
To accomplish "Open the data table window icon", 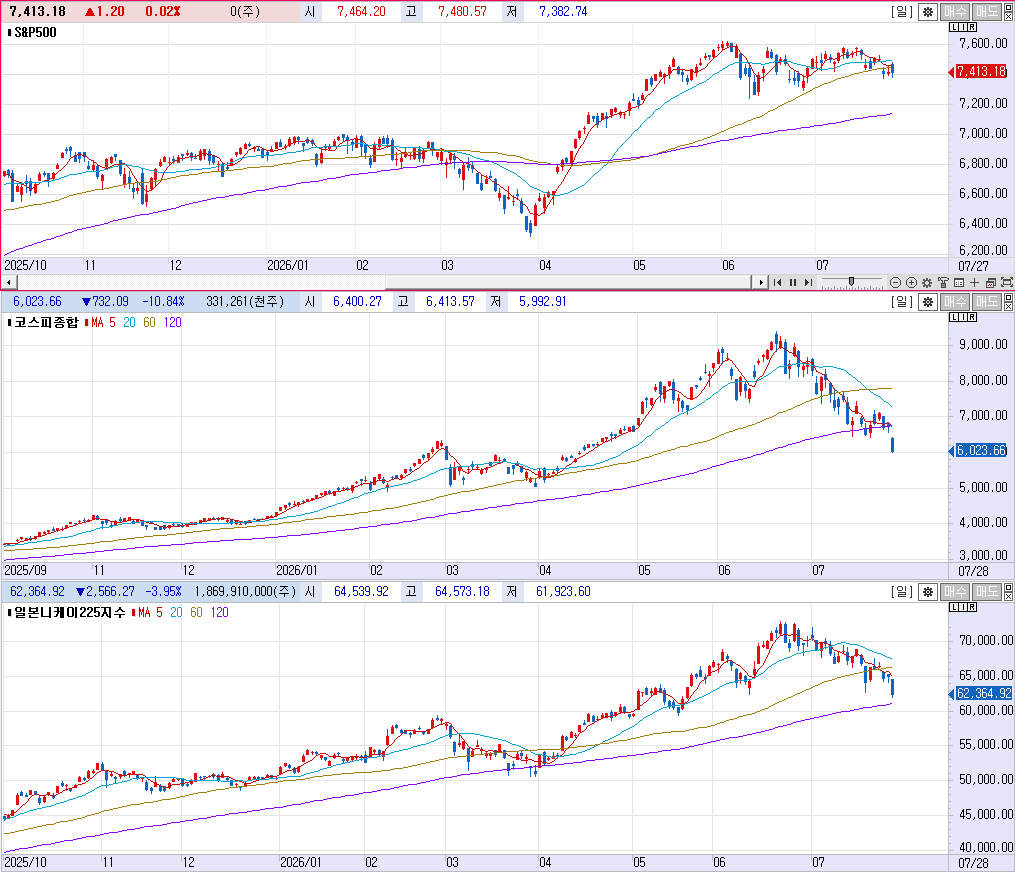I will pos(959,282).
